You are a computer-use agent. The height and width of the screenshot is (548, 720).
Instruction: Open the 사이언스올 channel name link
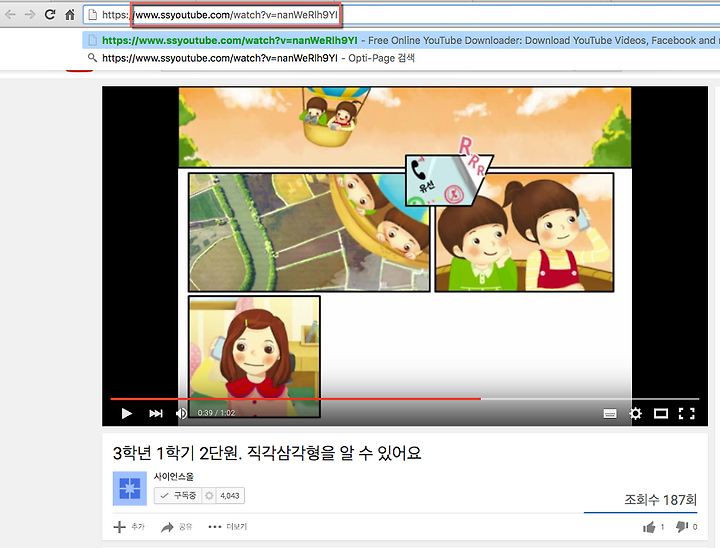[x=174, y=477]
